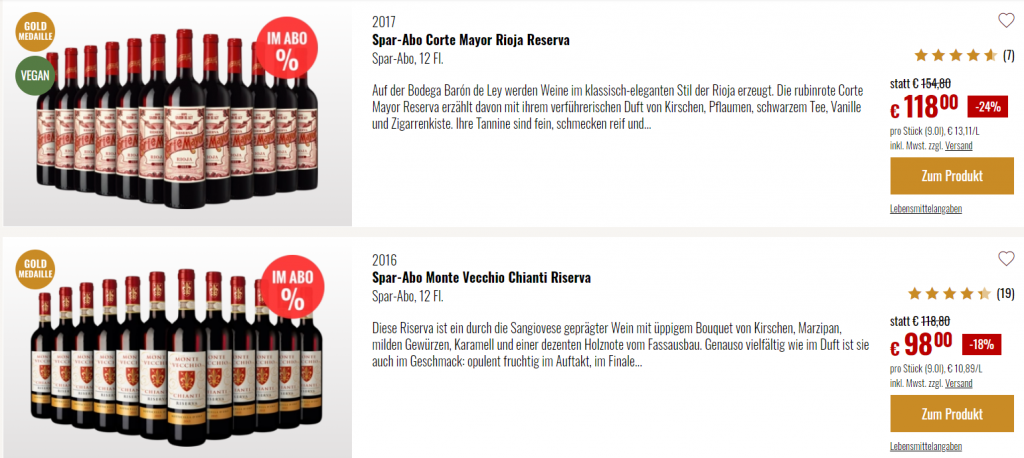Open Corte Mayor Rioja bottles product image
Image resolution: width=1024 pixels, height=458 pixels.
[x=178, y=114]
